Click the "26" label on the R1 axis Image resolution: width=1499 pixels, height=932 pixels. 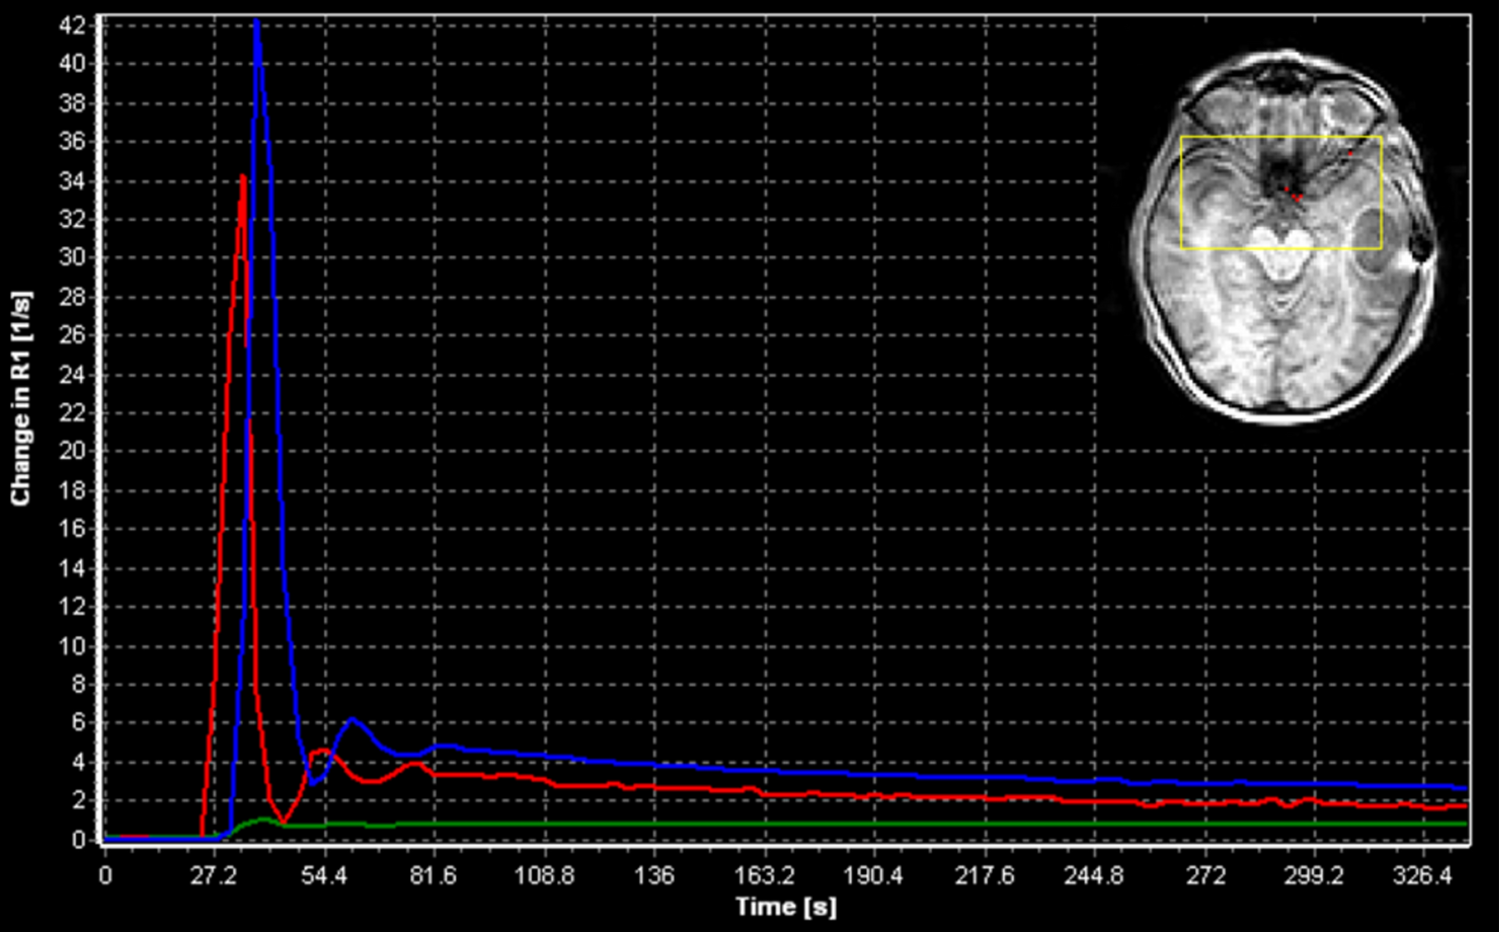(72, 335)
